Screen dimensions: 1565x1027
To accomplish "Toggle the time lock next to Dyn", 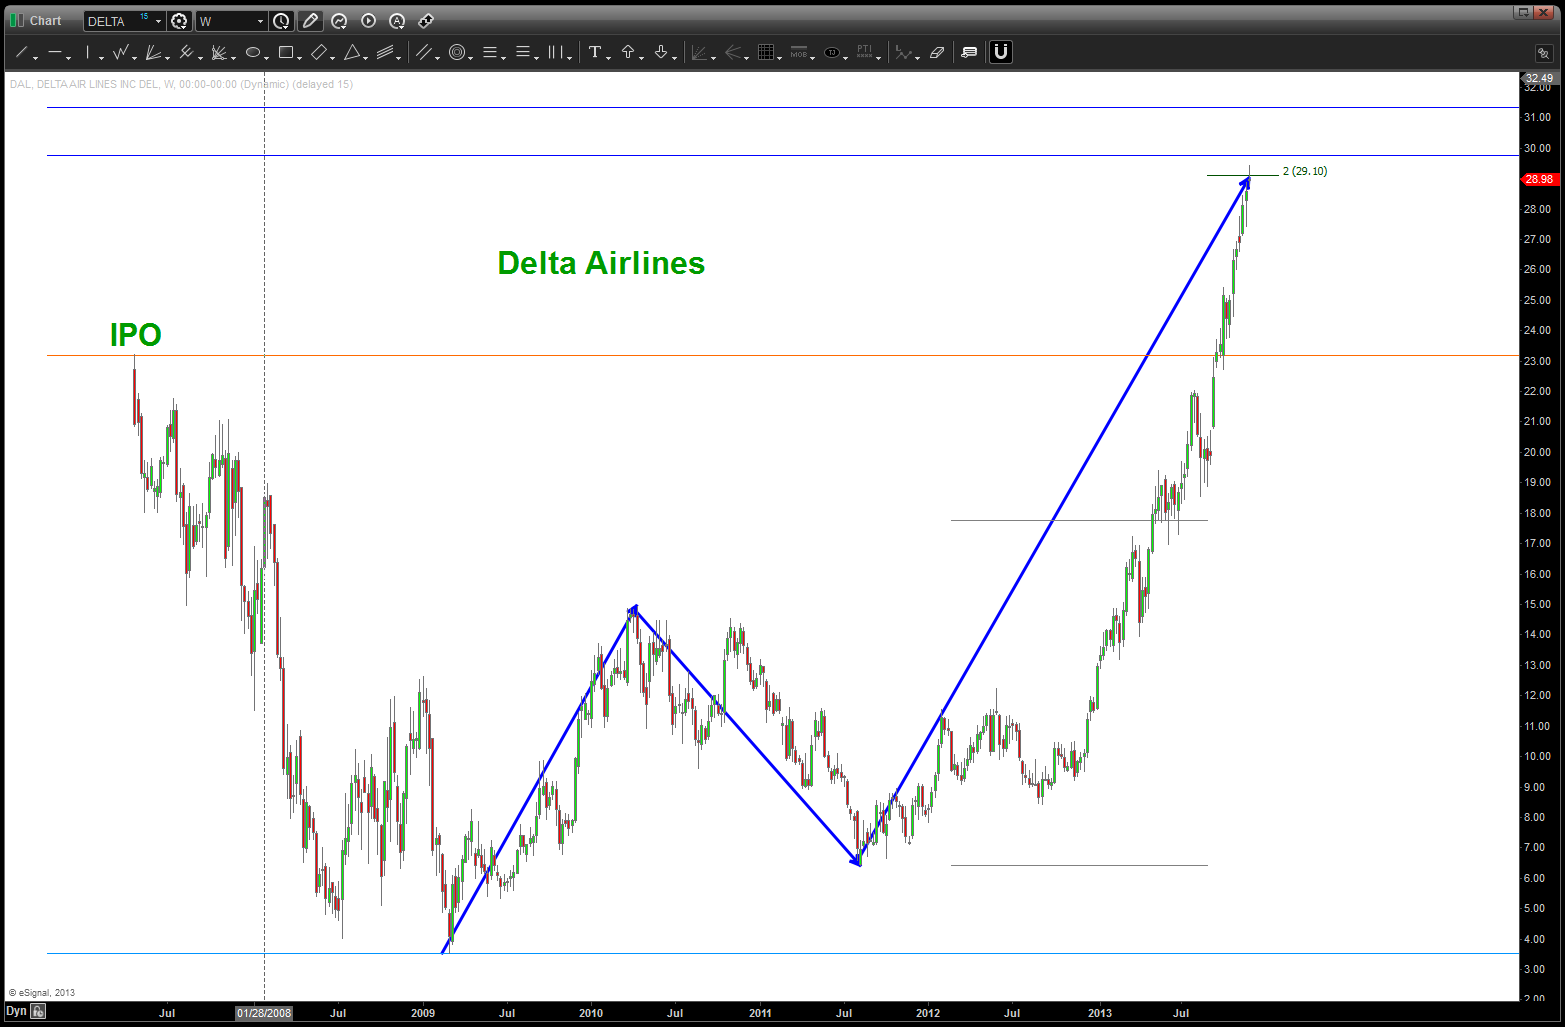I will (x=38, y=1011).
